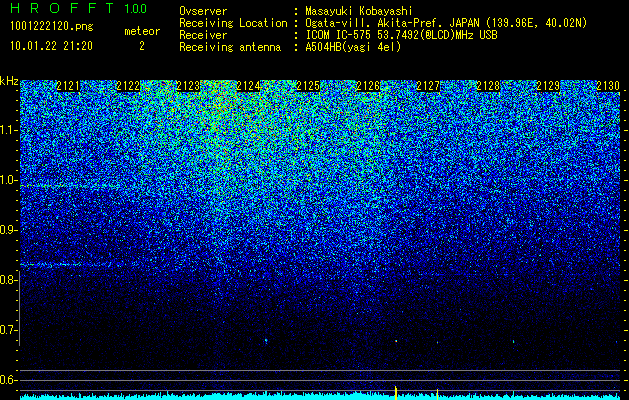Click the 1.0 kHz axis label
The image size is (629, 400).
(9, 180)
